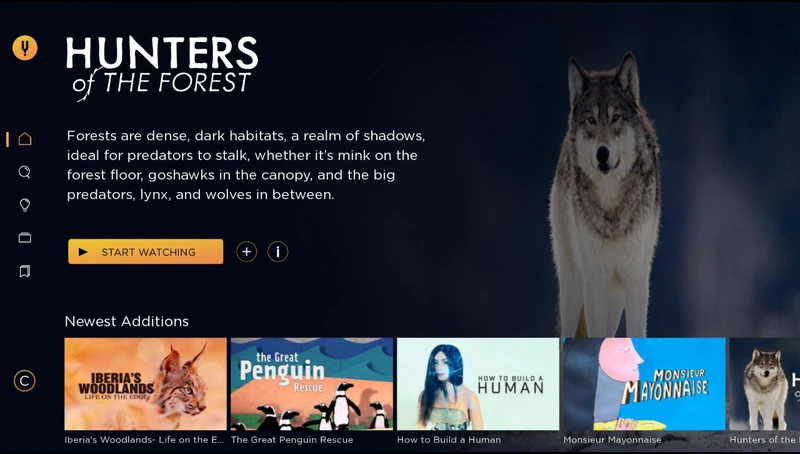Open Iberia's Woodlands thumbnail

(145, 384)
